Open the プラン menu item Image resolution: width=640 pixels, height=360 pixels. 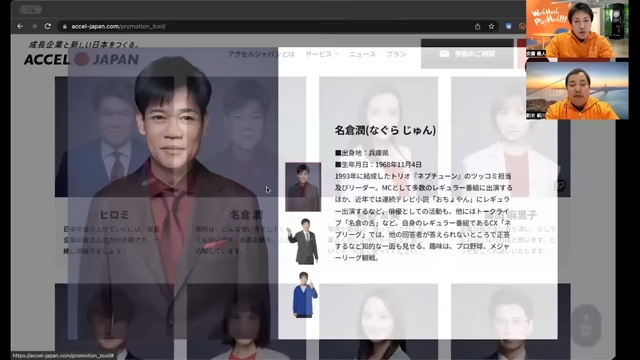tap(396, 54)
